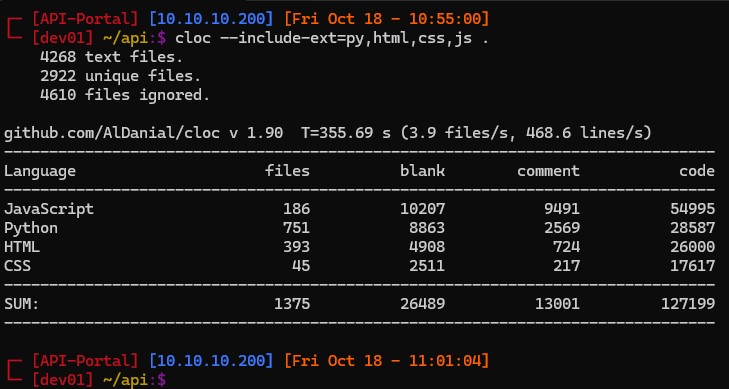Click the Language column header
This screenshot has width=729, height=389.
[x=40, y=171]
